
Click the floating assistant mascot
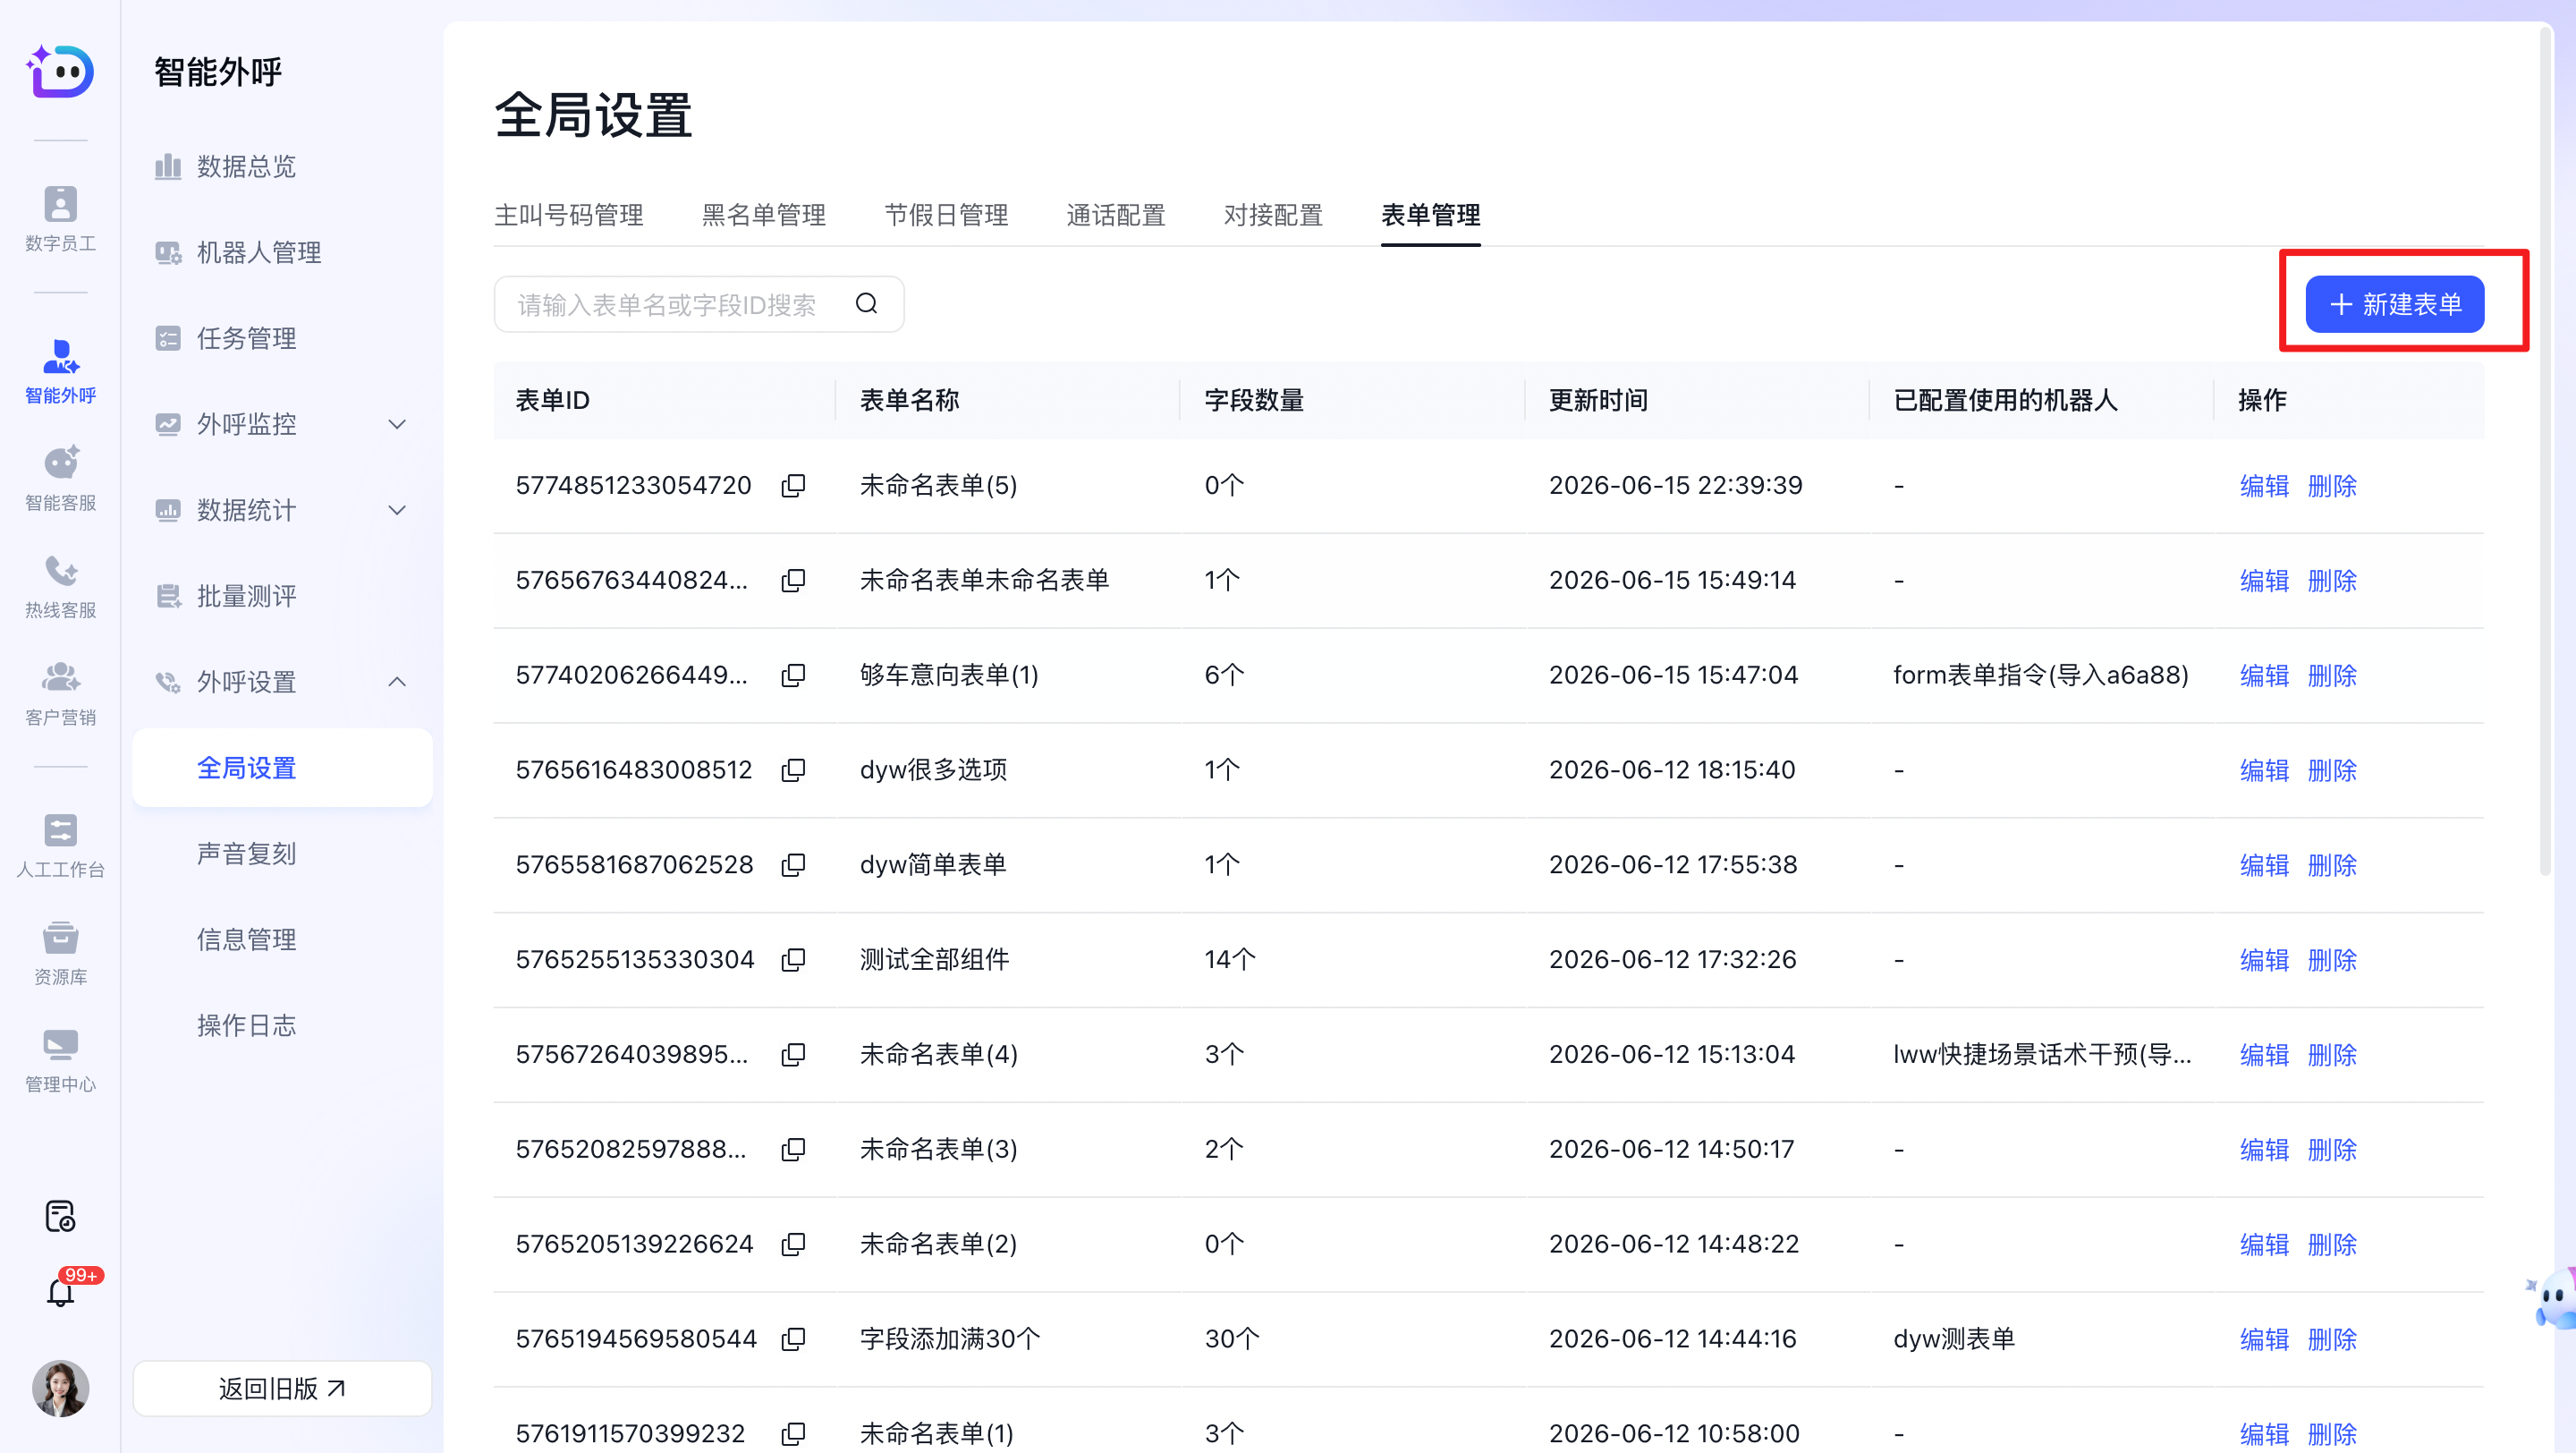pos(2552,1298)
